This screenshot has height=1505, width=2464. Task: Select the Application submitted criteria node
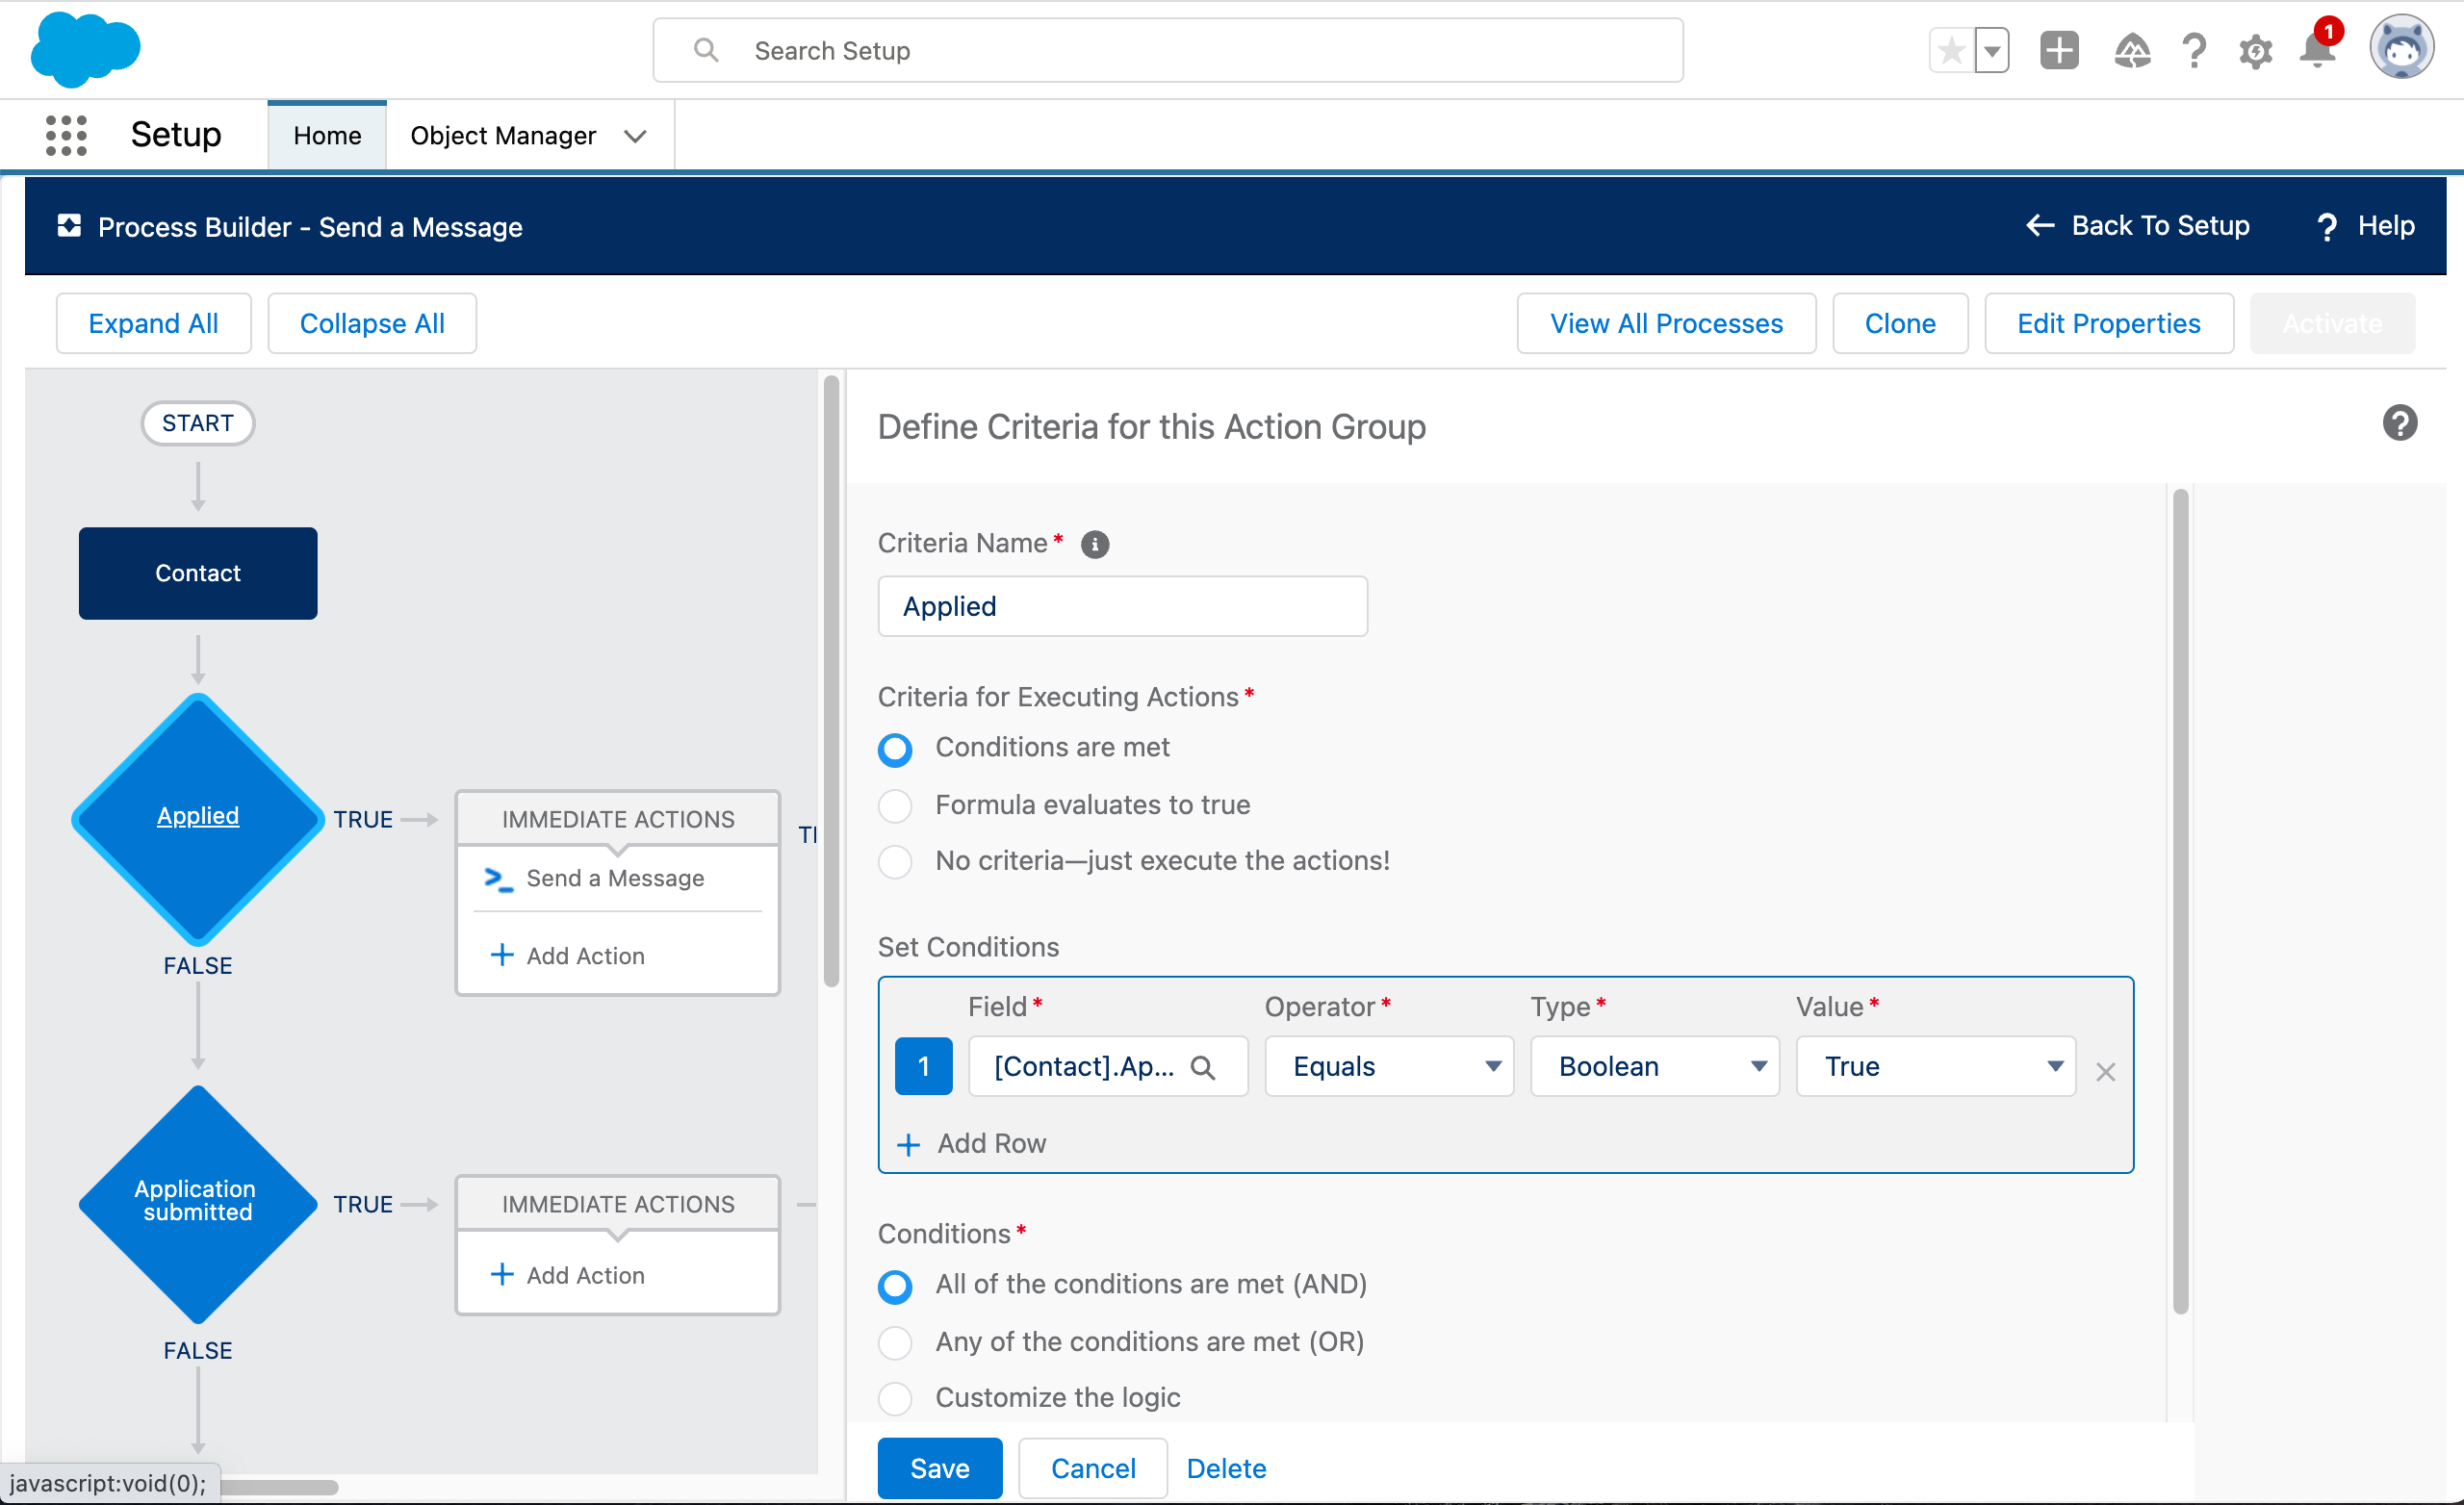[x=198, y=1203]
